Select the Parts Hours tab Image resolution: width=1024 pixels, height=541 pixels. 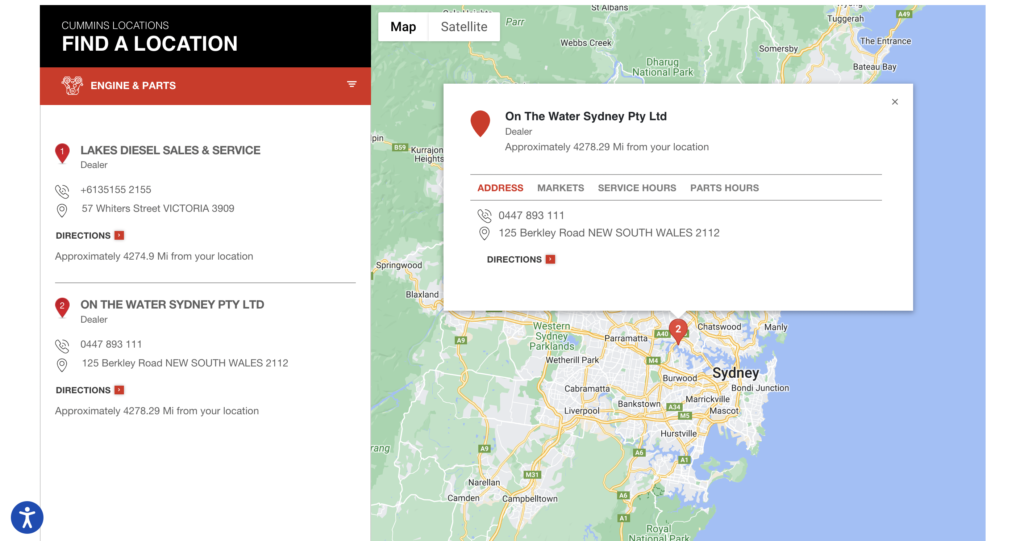tap(724, 188)
